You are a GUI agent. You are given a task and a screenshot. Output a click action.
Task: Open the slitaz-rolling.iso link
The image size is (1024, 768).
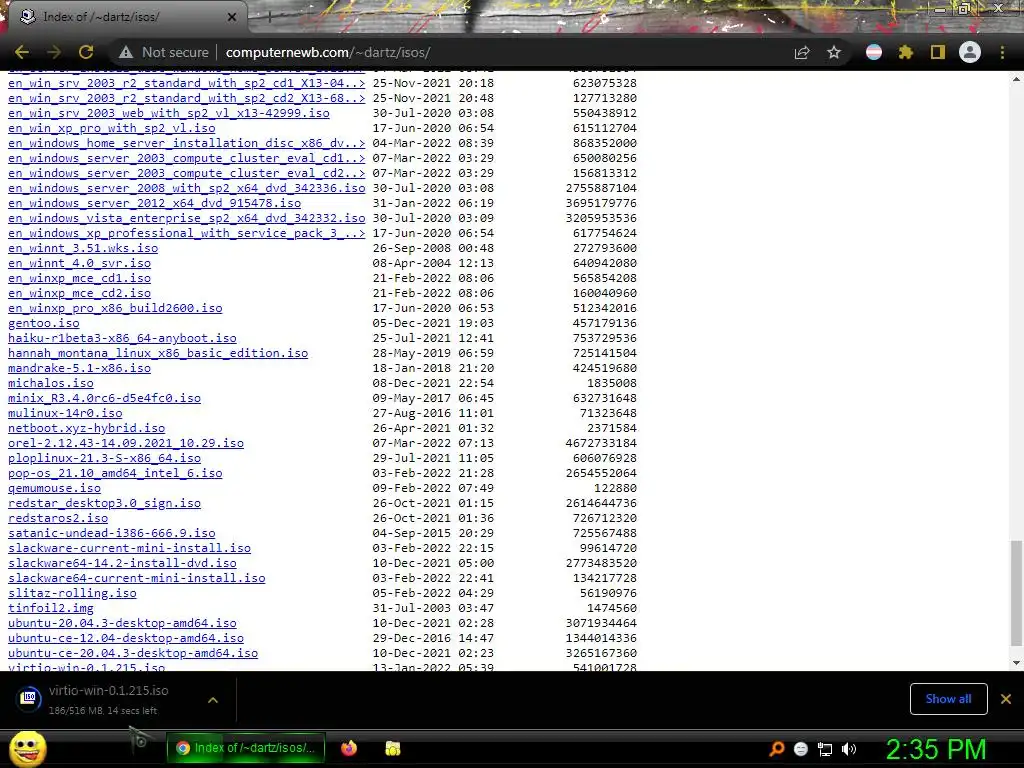(72, 594)
